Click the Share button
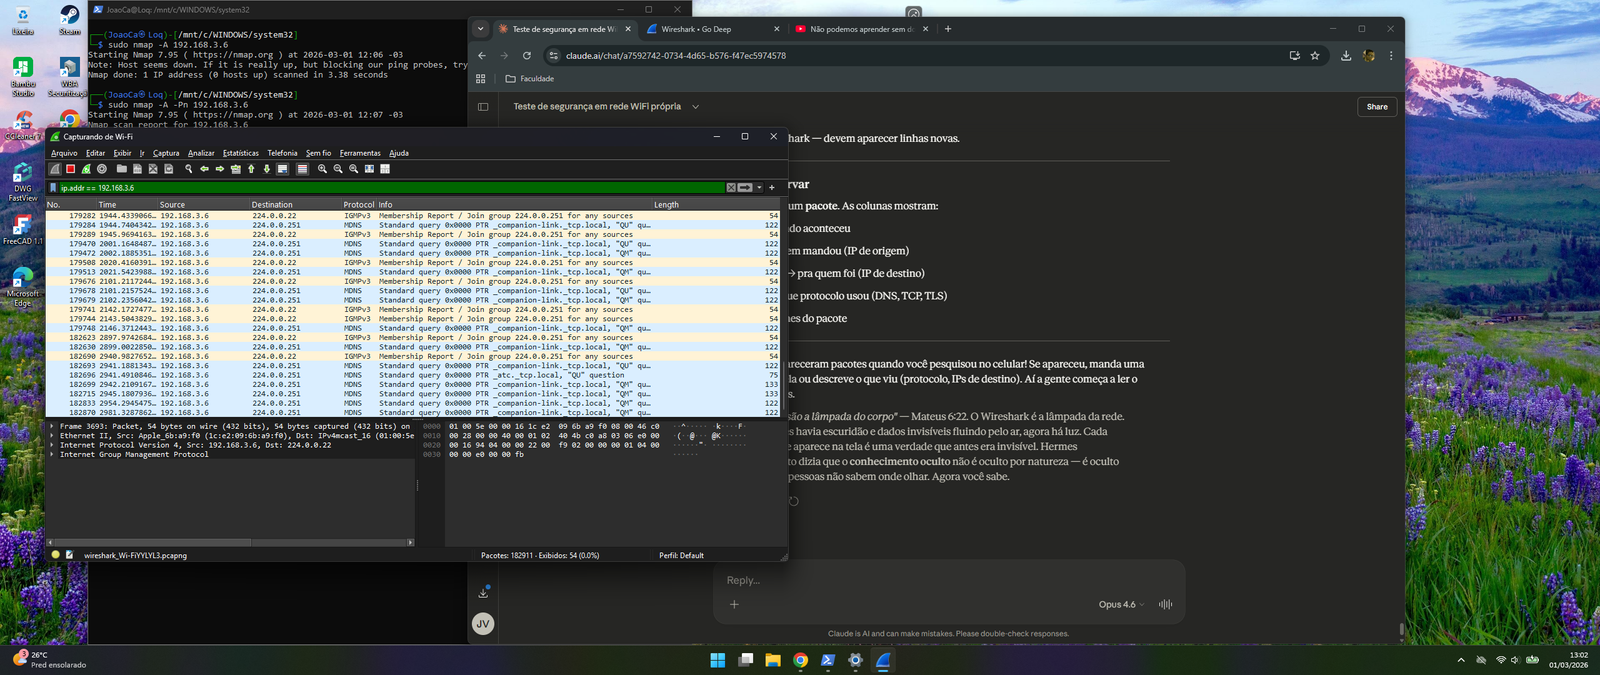 (1377, 107)
